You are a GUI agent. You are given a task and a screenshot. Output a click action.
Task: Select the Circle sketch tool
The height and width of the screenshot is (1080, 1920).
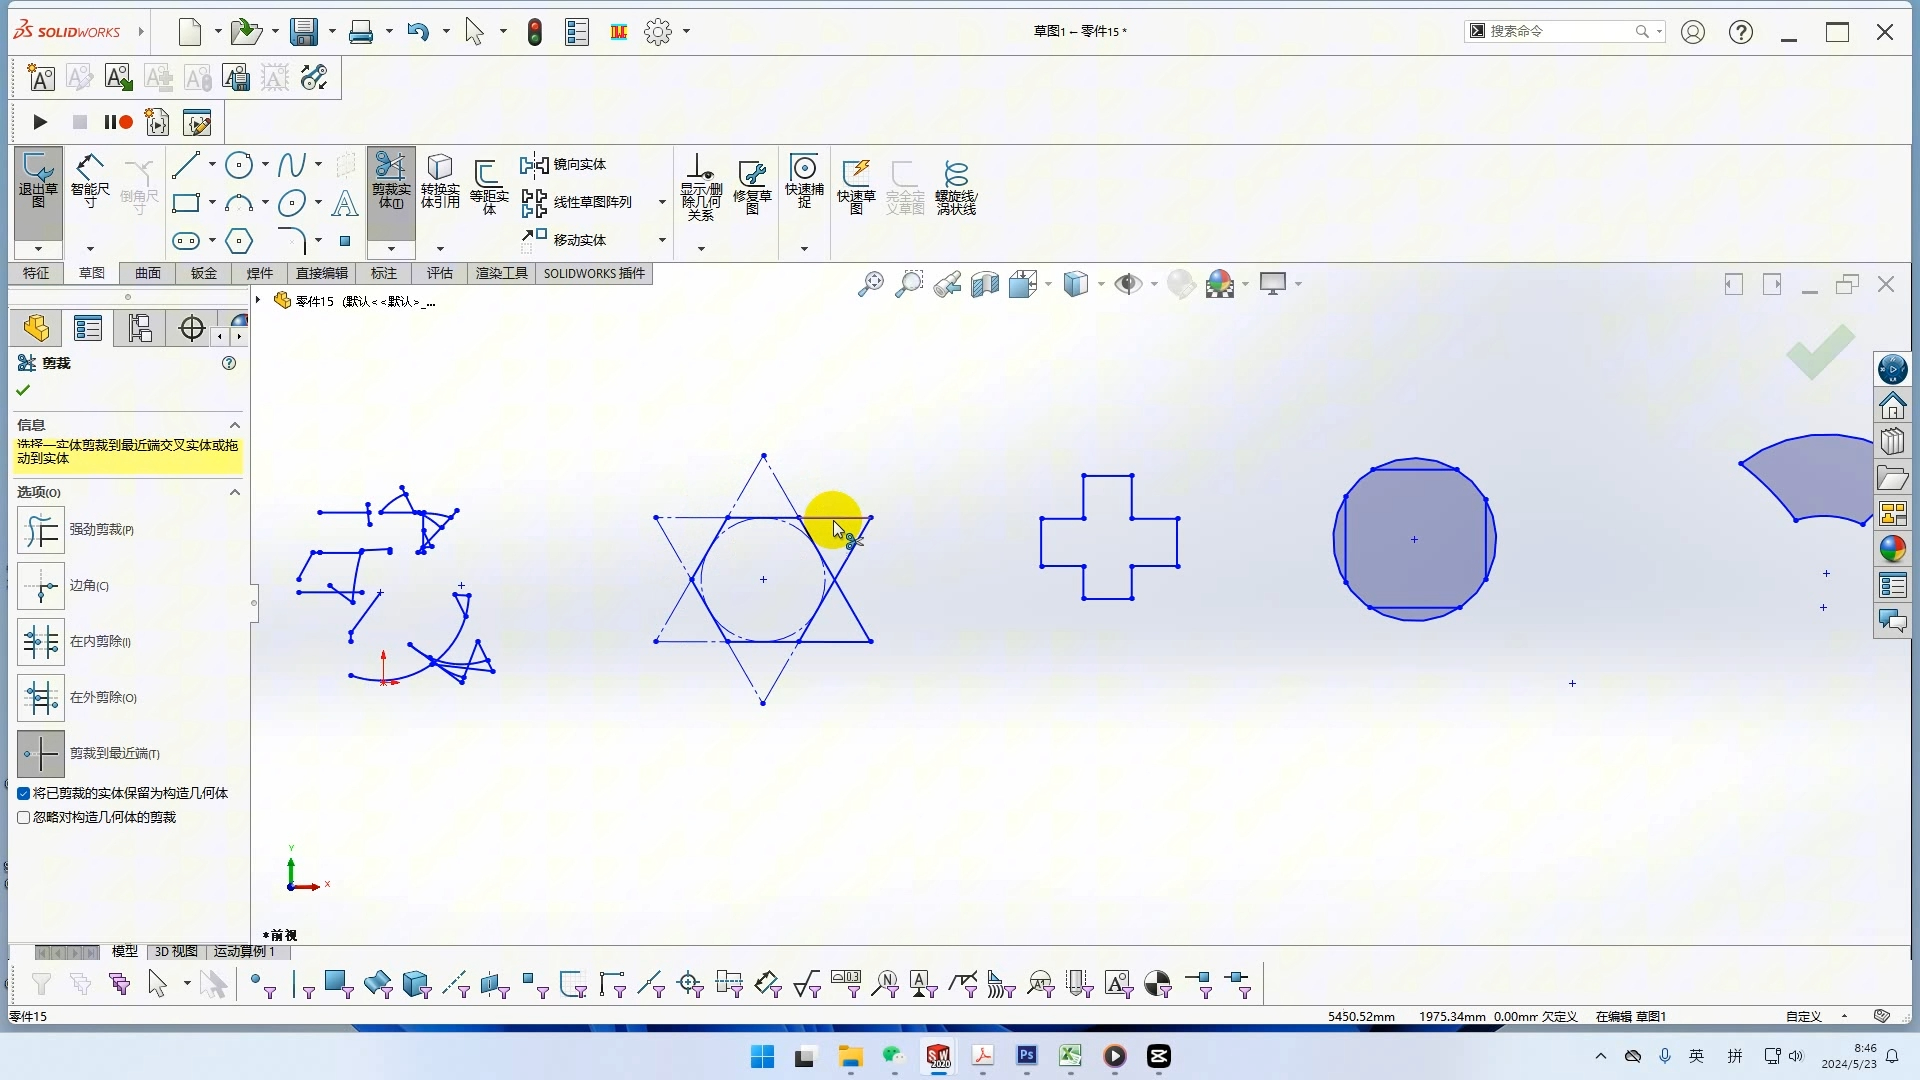pos(240,165)
